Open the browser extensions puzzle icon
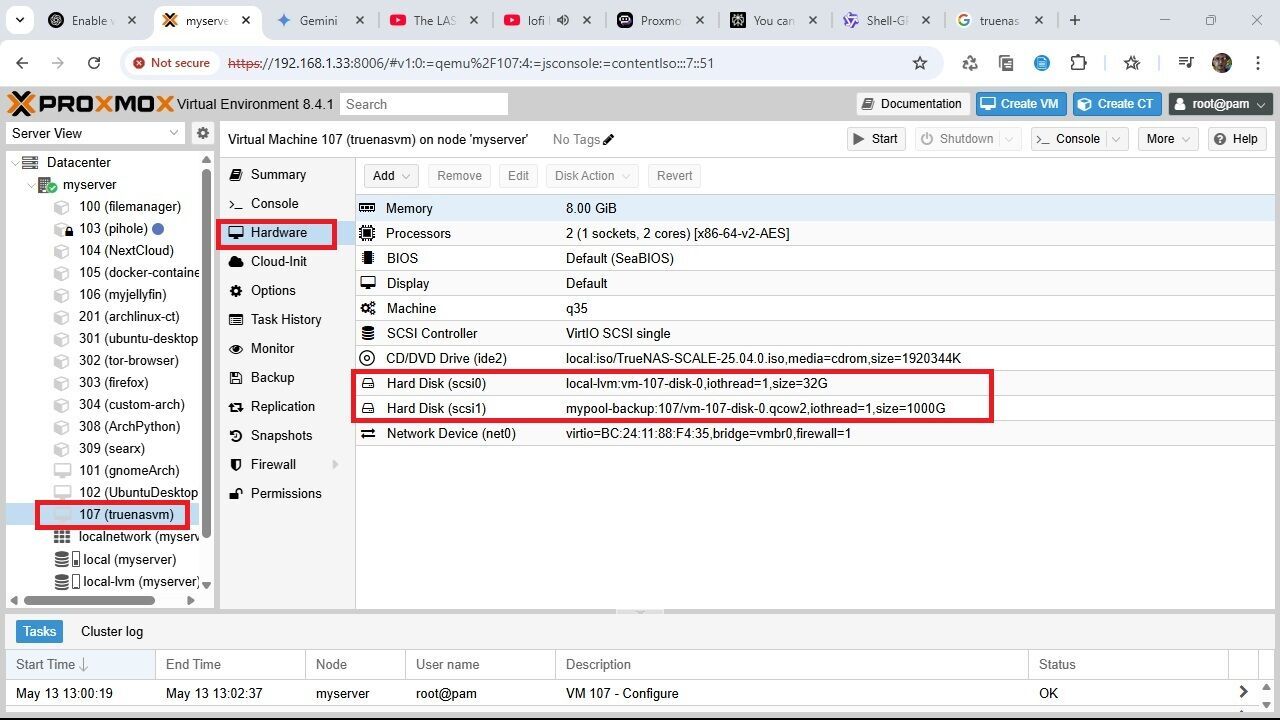 click(x=1078, y=63)
